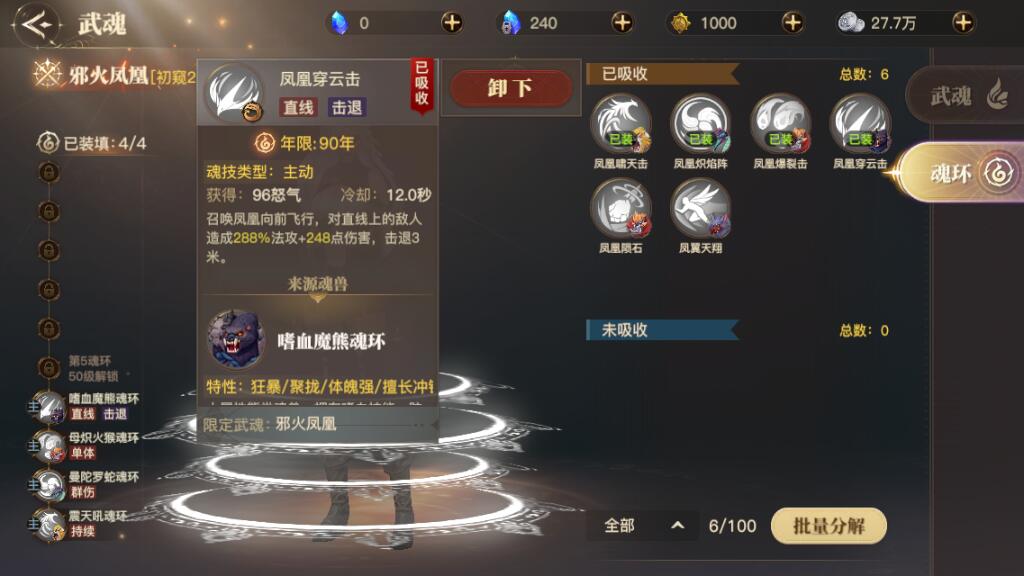Go back with the arrow icon
The height and width of the screenshot is (576, 1024).
click(36, 24)
